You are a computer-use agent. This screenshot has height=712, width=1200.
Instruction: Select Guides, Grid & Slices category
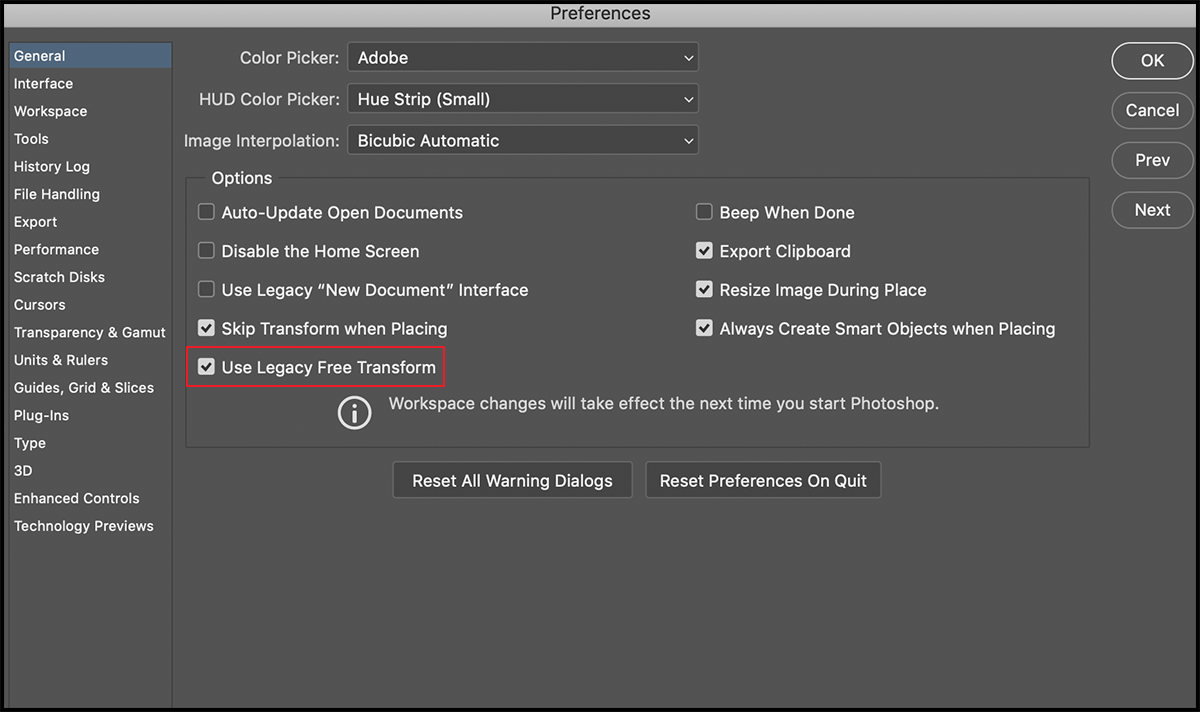(84, 388)
